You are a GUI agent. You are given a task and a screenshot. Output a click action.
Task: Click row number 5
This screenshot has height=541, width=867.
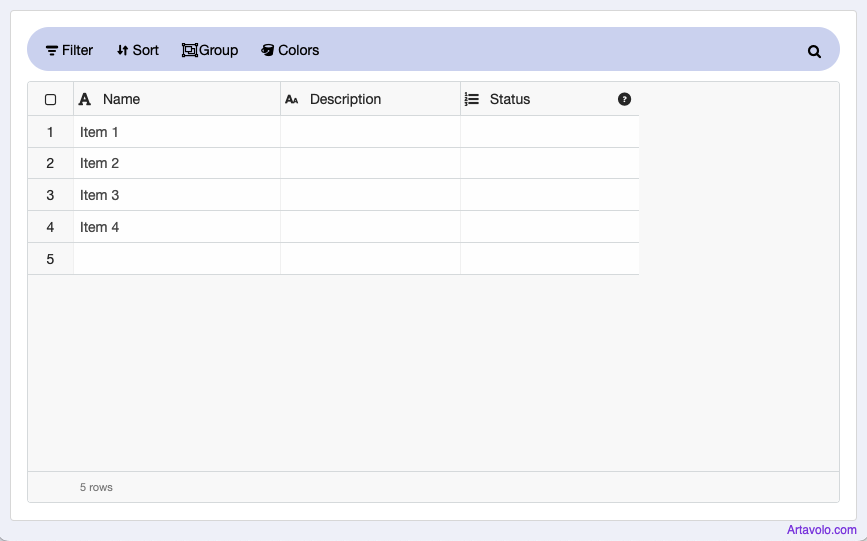pos(50,259)
